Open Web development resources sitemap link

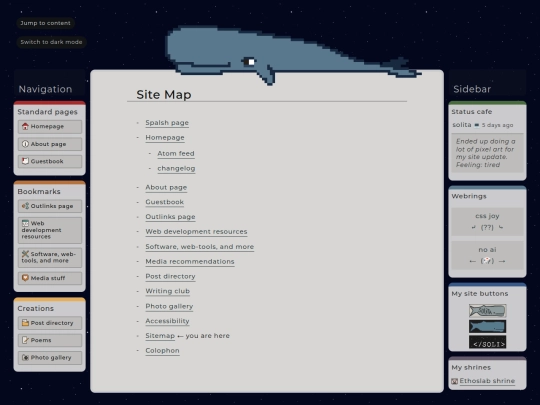(x=196, y=232)
